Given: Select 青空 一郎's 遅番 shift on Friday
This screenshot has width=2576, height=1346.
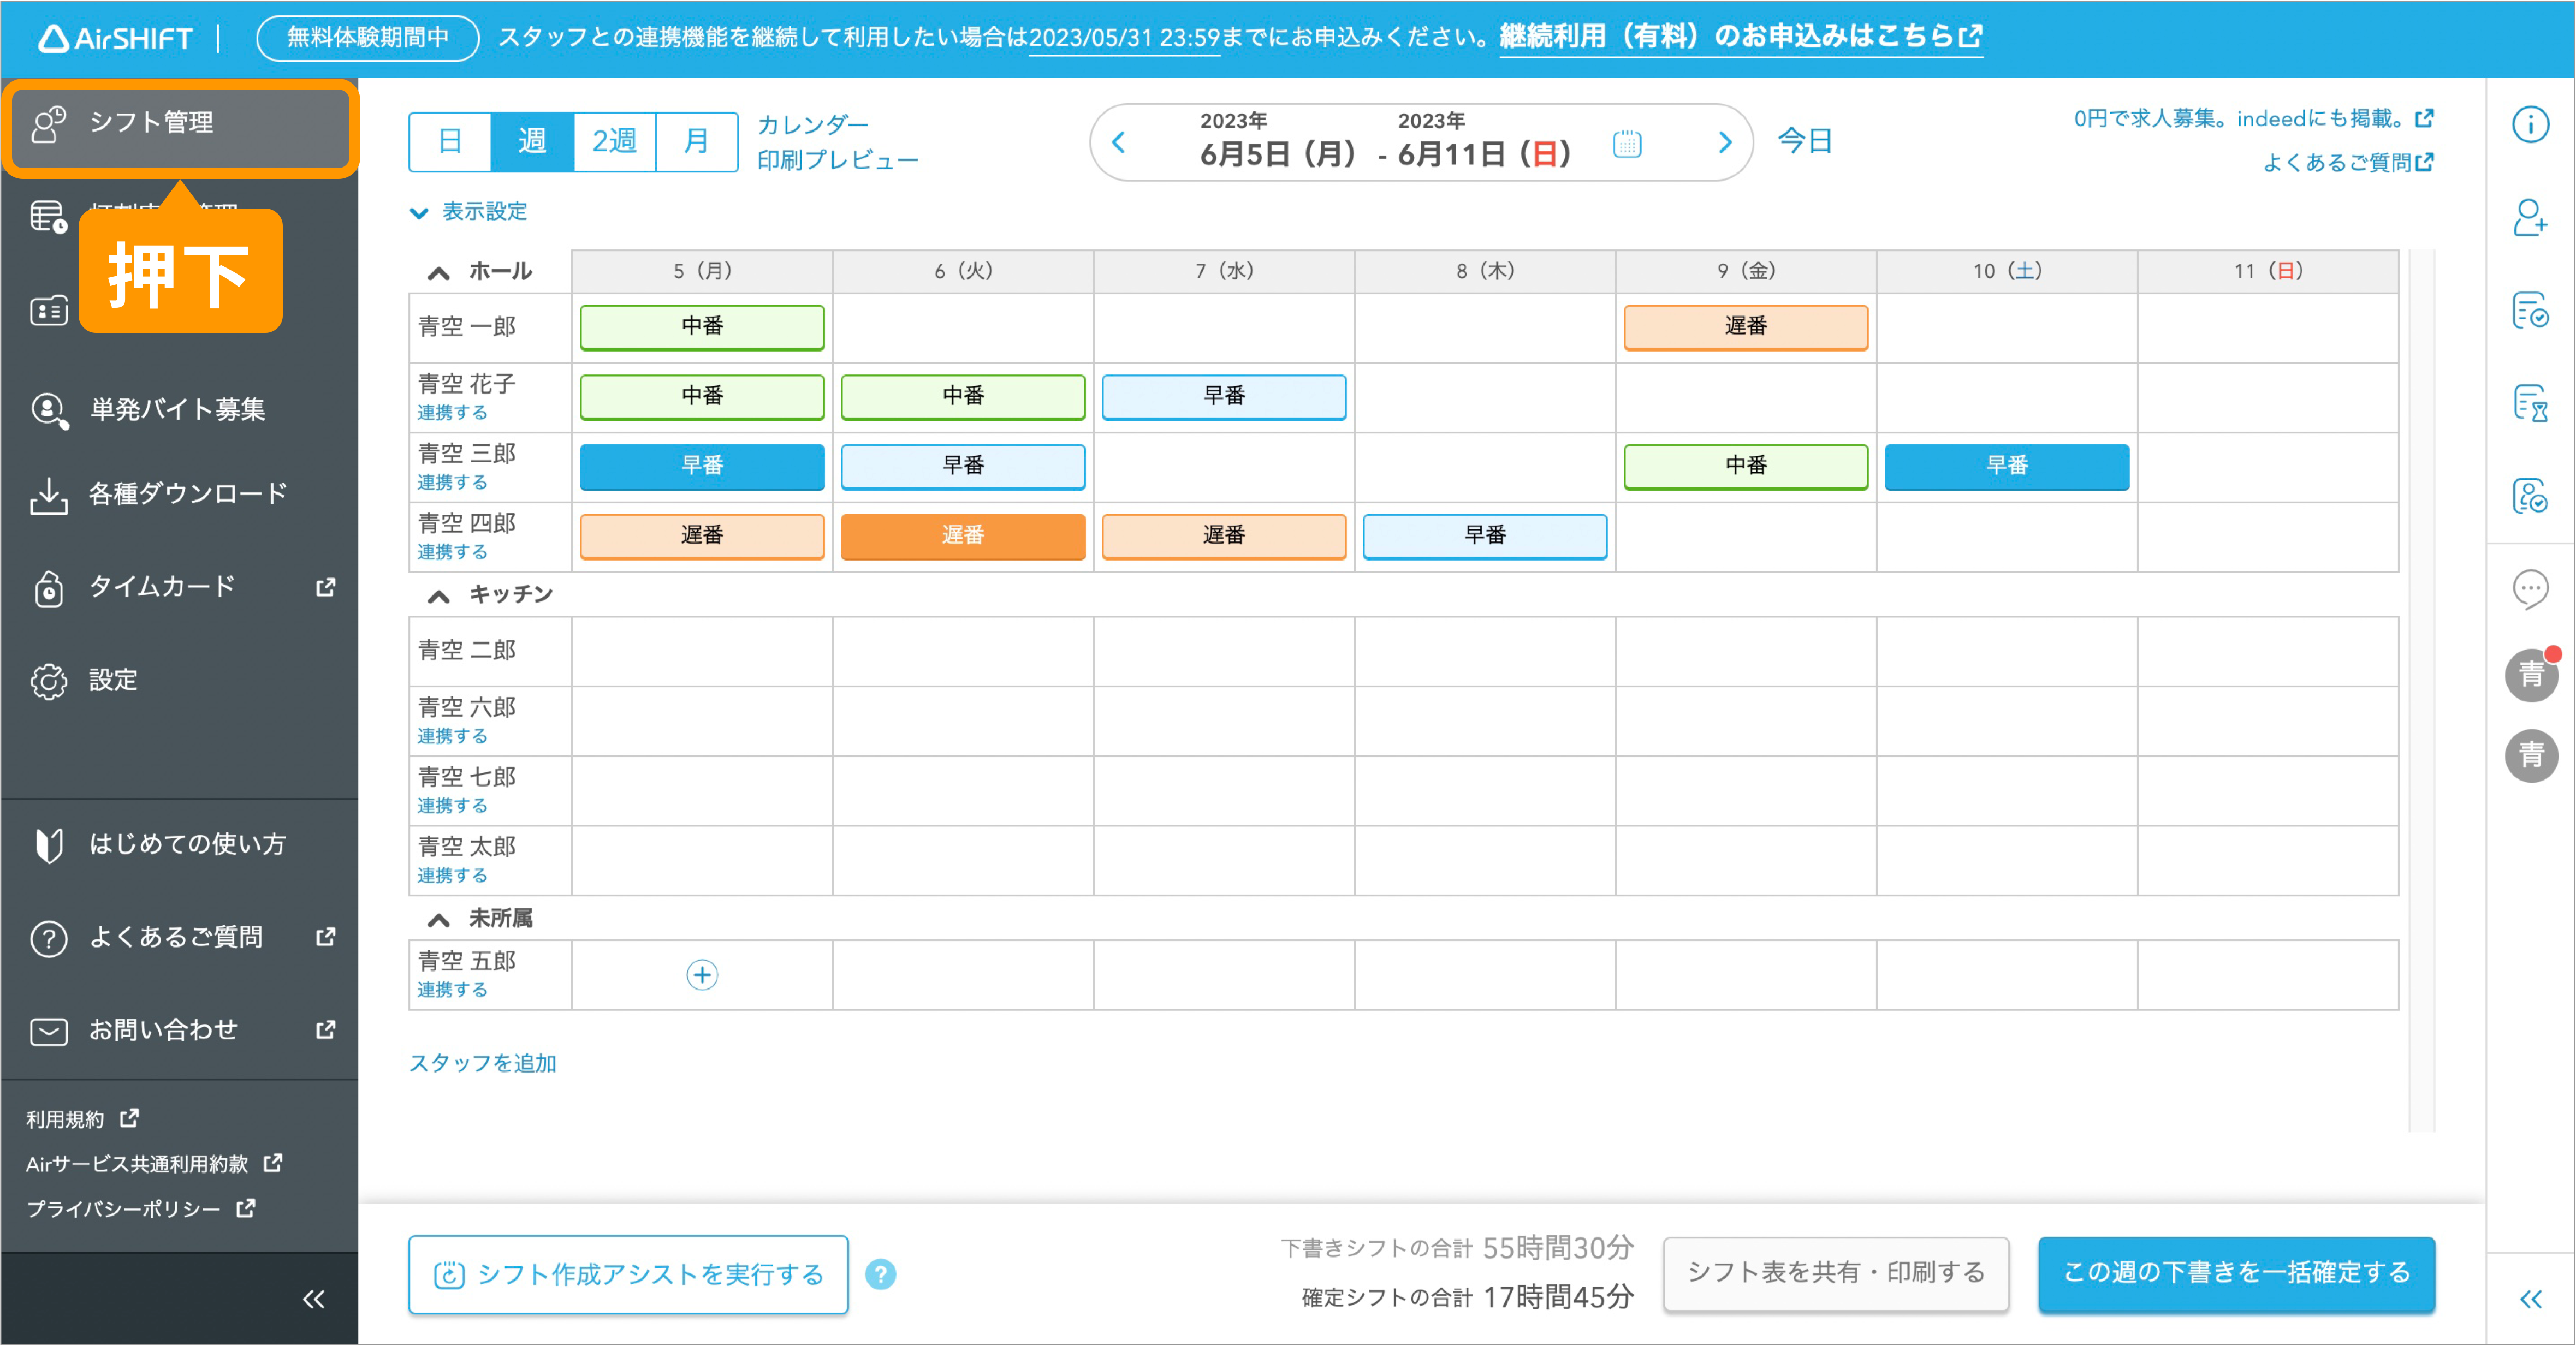Looking at the screenshot, I should click(x=1746, y=327).
